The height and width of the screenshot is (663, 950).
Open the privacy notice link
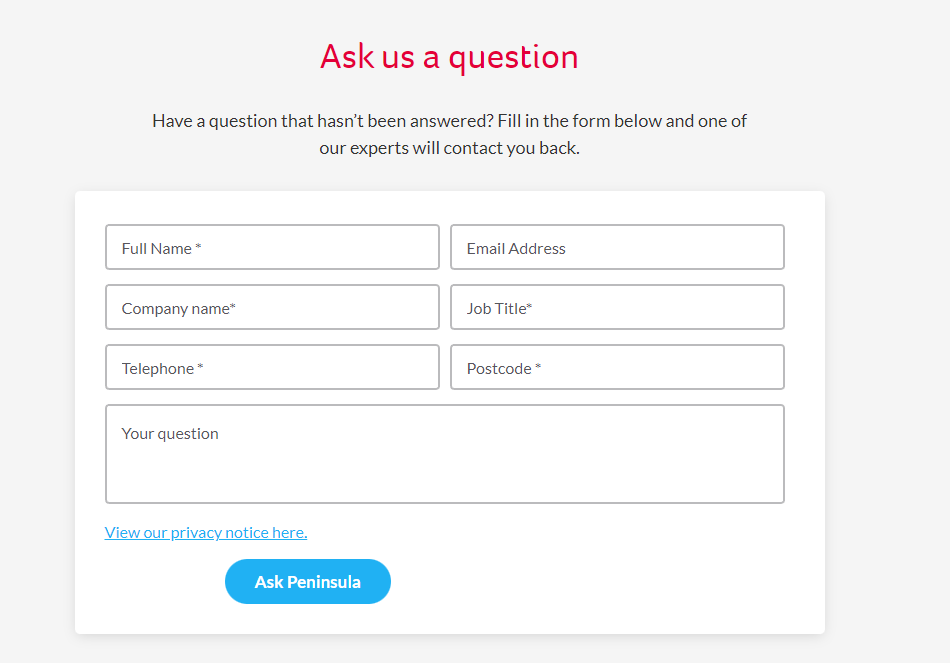206,533
